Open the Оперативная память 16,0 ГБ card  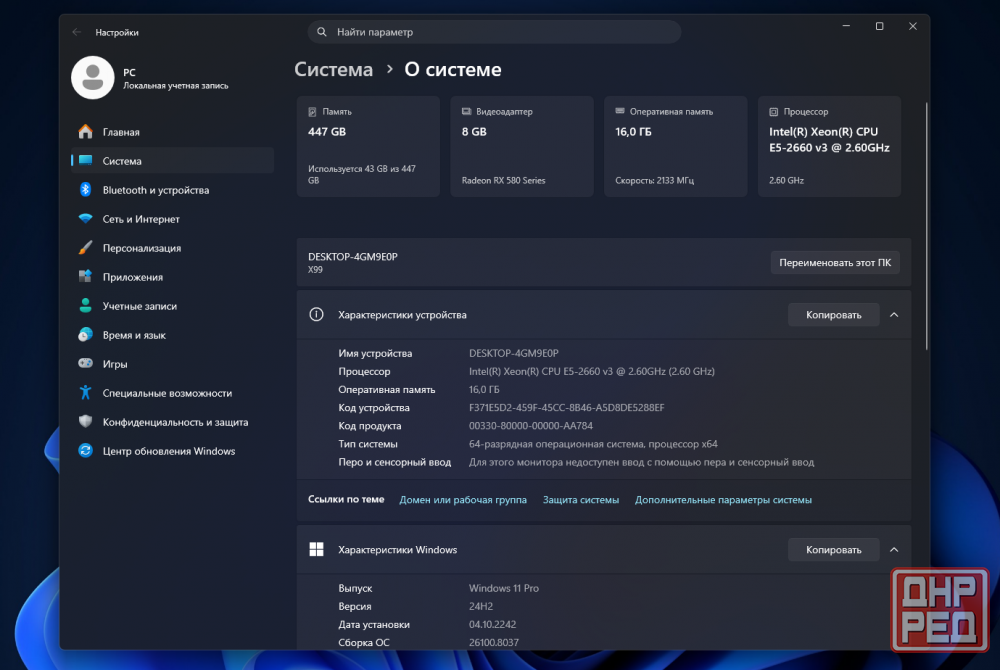pyautogui.click(x=676, y=147)
